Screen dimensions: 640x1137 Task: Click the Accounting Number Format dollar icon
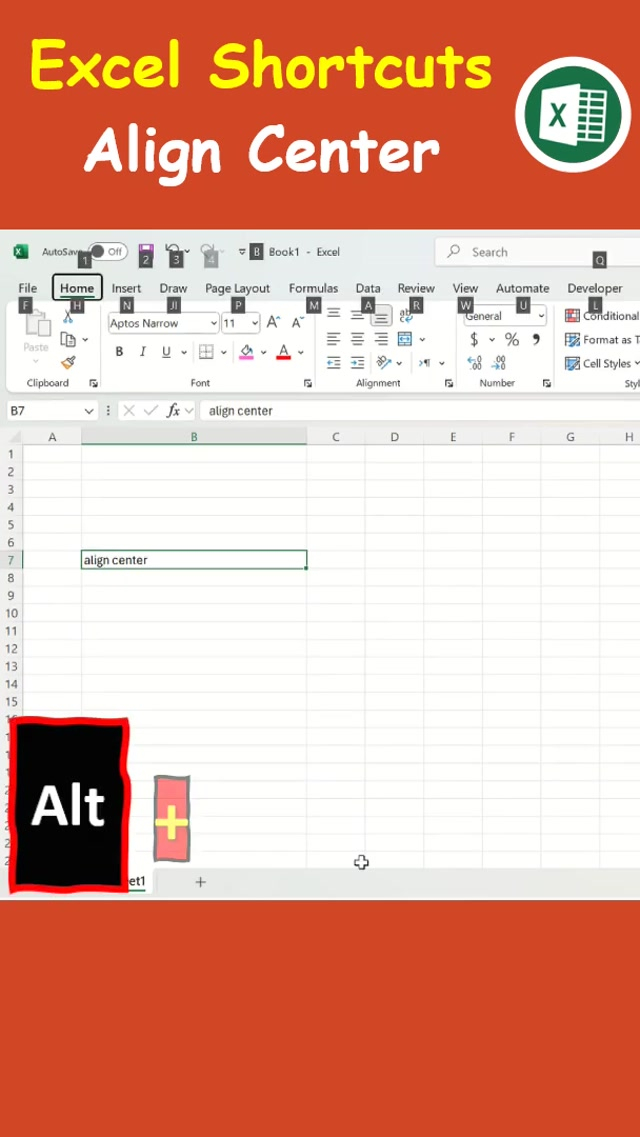474,340
